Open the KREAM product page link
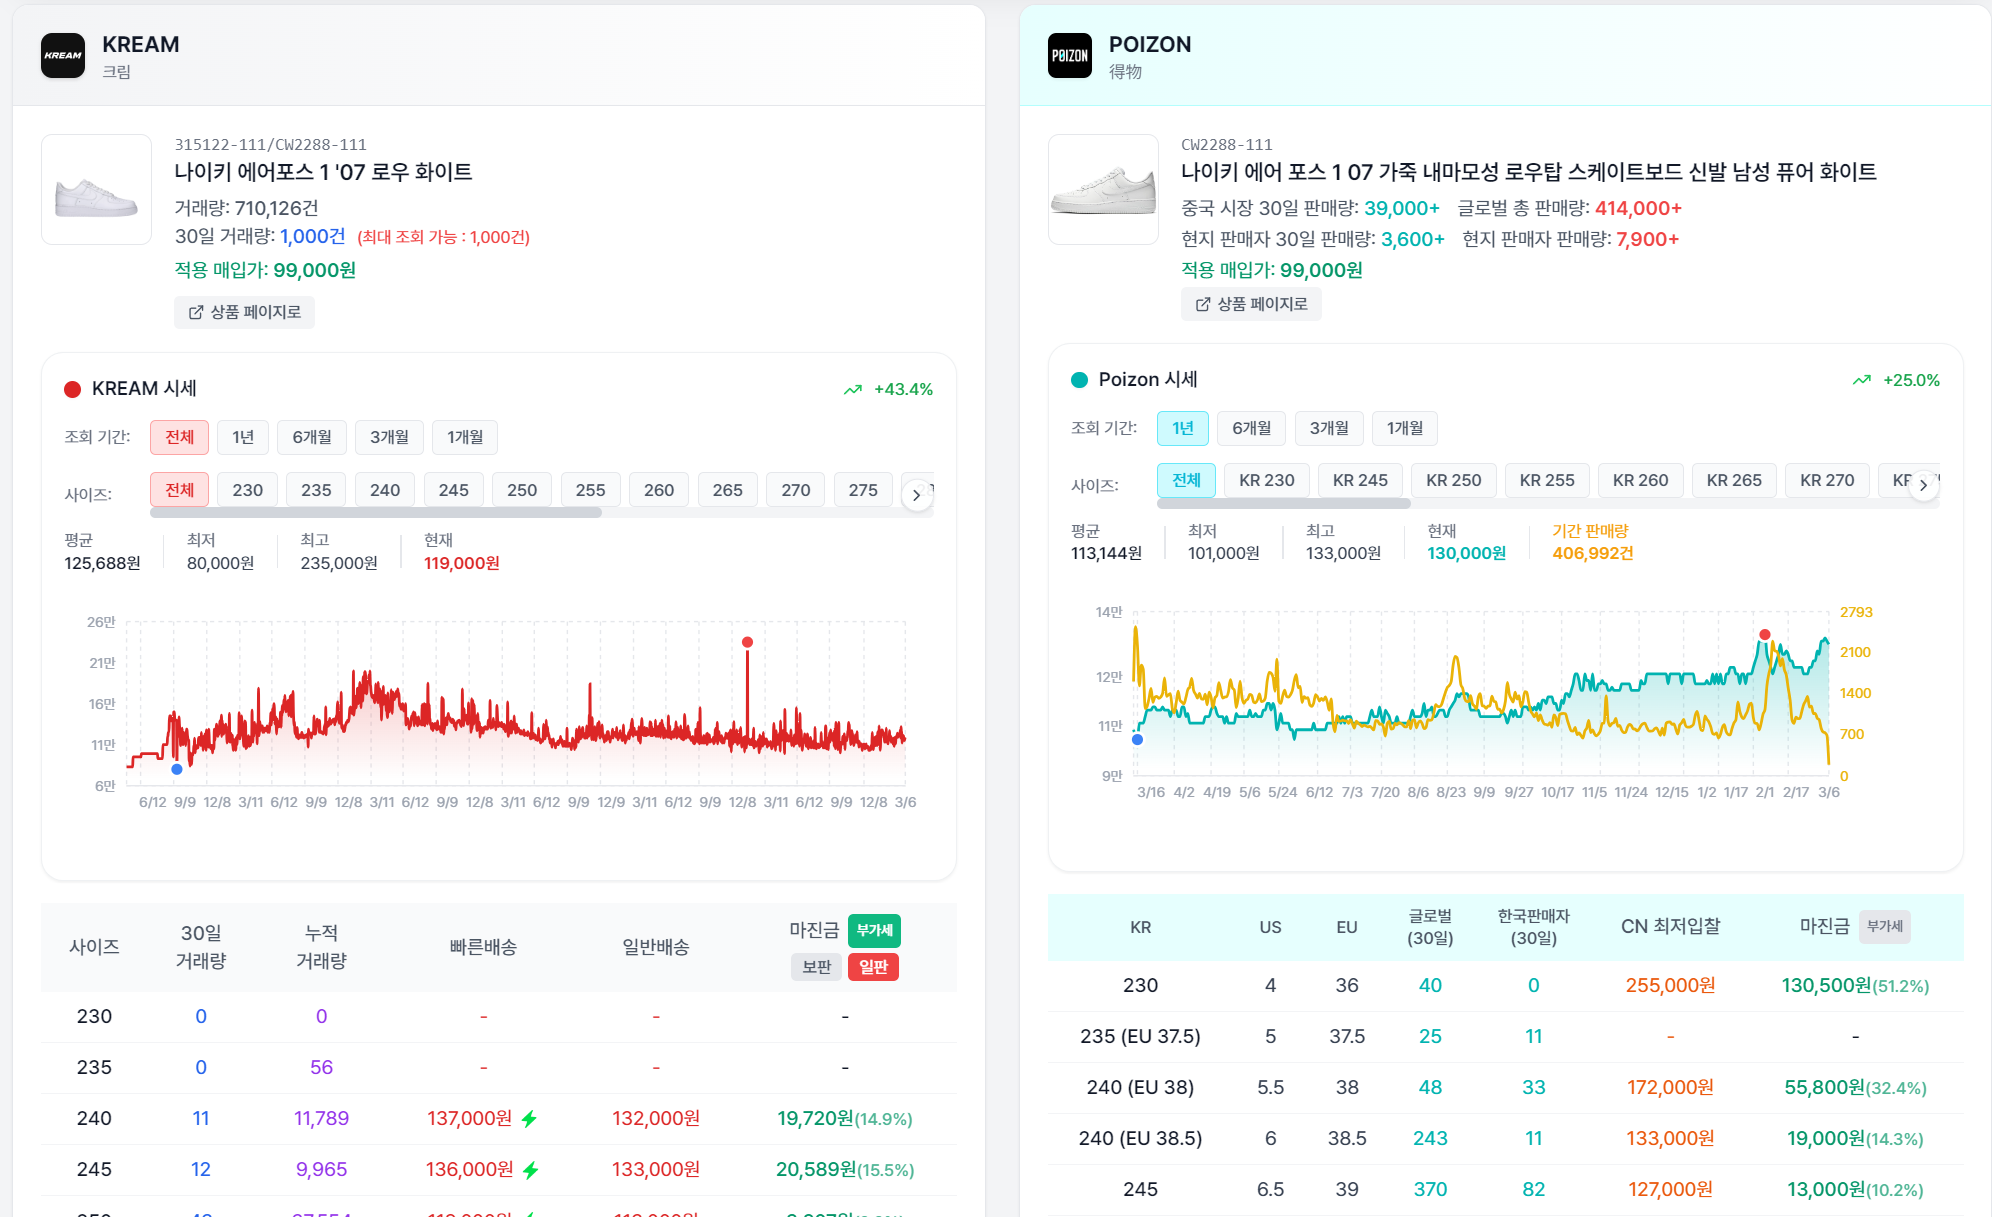The height and width of the screenshot is (1217, 1992). click(x=245, y=312)
